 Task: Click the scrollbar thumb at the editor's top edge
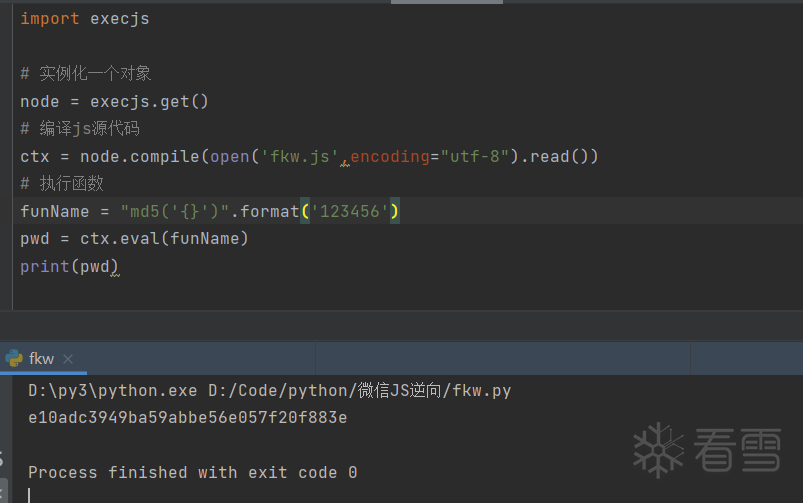click(x=446, y=2)
